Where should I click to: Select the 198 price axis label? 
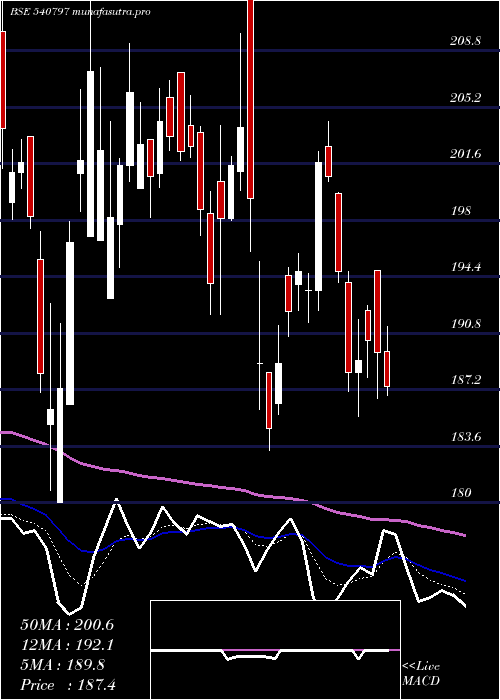tap(461, 211)
